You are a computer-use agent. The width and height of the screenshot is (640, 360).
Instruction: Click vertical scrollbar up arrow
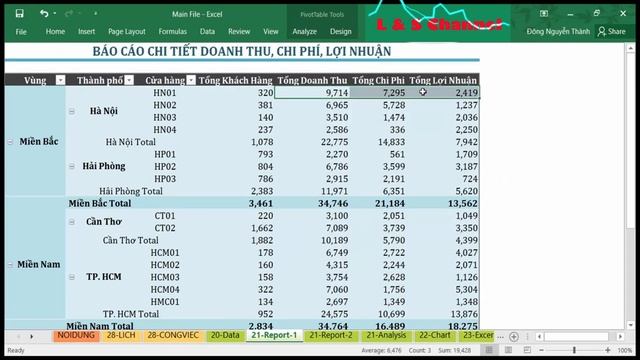(630, 49)
